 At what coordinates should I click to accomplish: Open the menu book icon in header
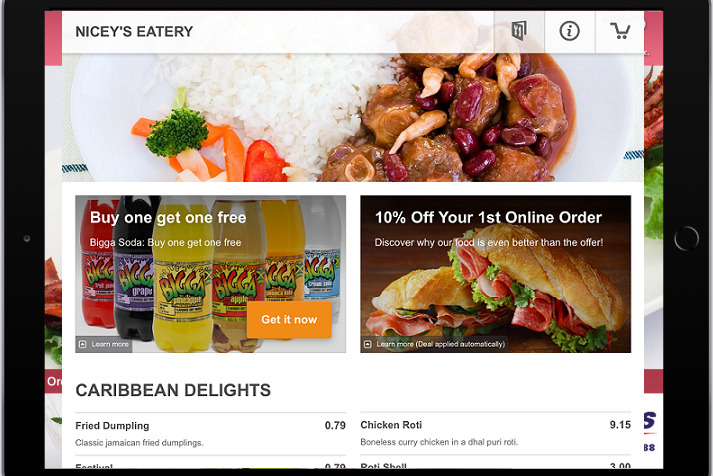(519, 31)
